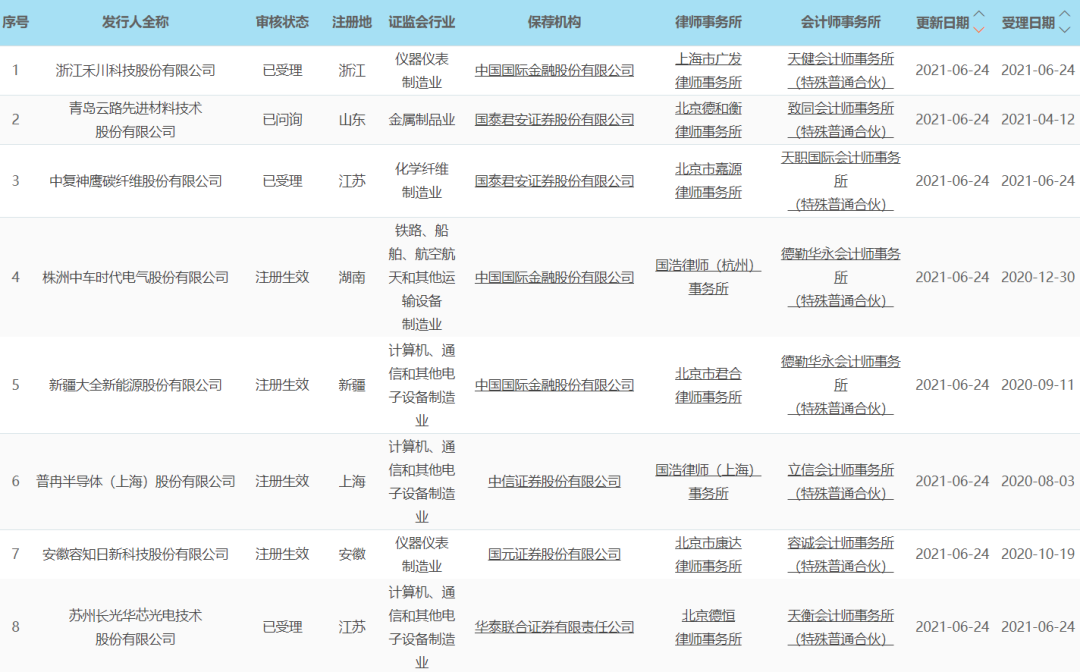Click 化学纤维制造业 industry cell
Image resolution: width=1080 pixels, height=672 pixels.
click(x=422, y=181)
